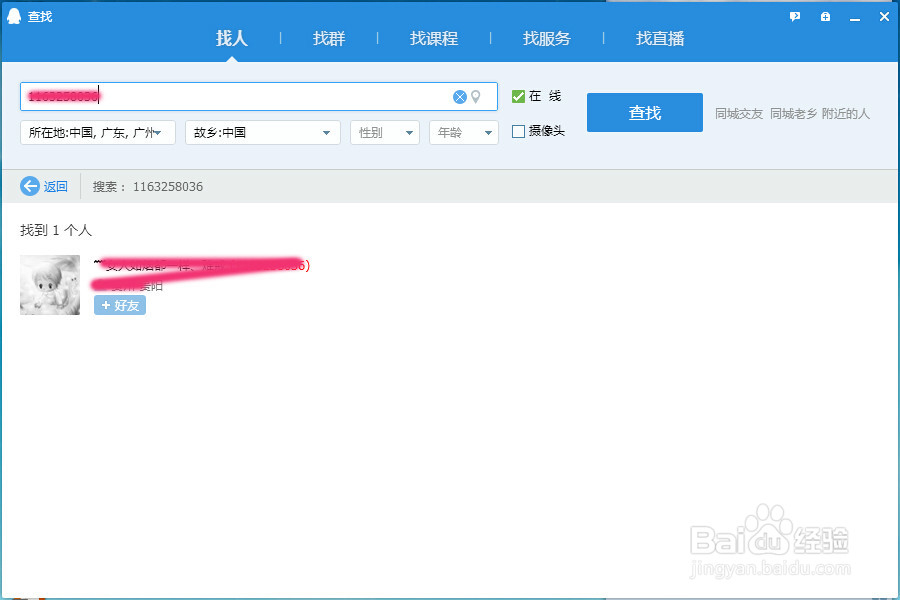Image resolution: width=900 pixels, height=600 pixels.
Task: Click the 查找 app icon at top left
Action: tap(13, 16)
